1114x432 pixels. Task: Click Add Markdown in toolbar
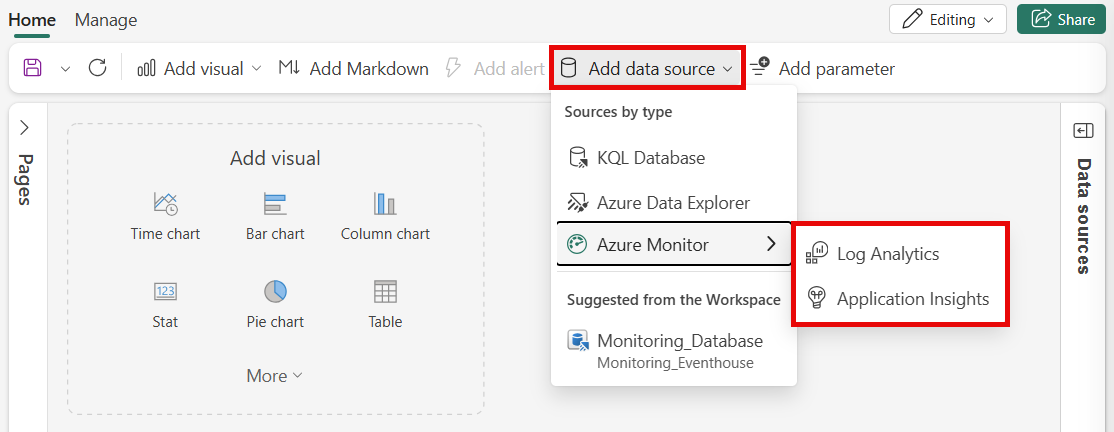click(353, 69)
